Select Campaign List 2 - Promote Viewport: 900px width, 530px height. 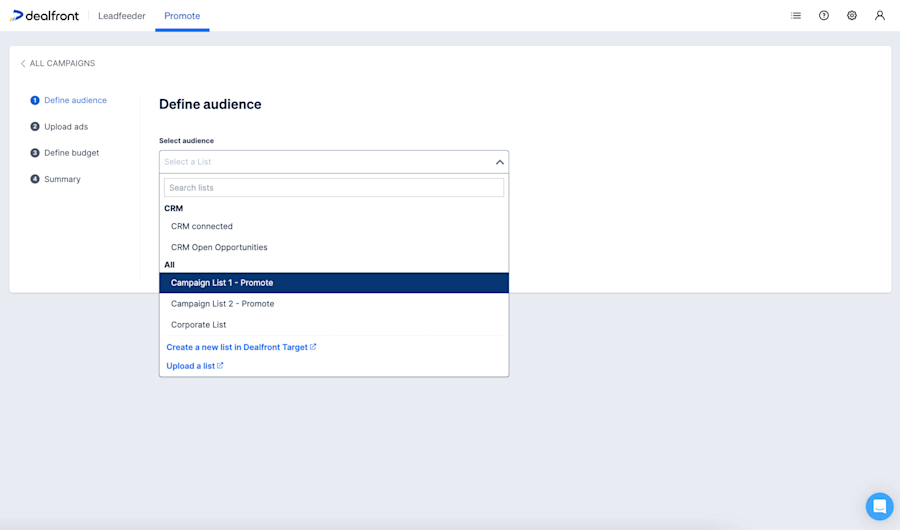pos(334,304)
